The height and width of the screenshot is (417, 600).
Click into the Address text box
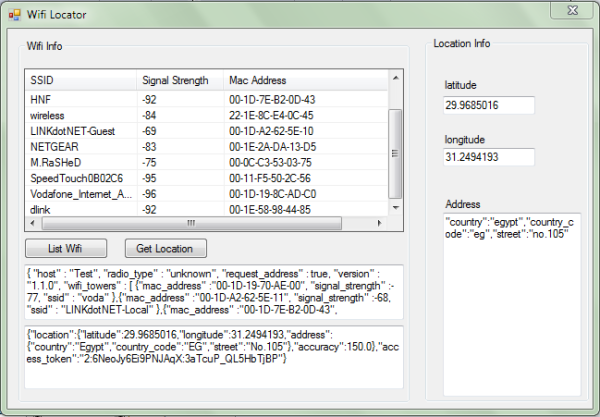coord(512,305)
